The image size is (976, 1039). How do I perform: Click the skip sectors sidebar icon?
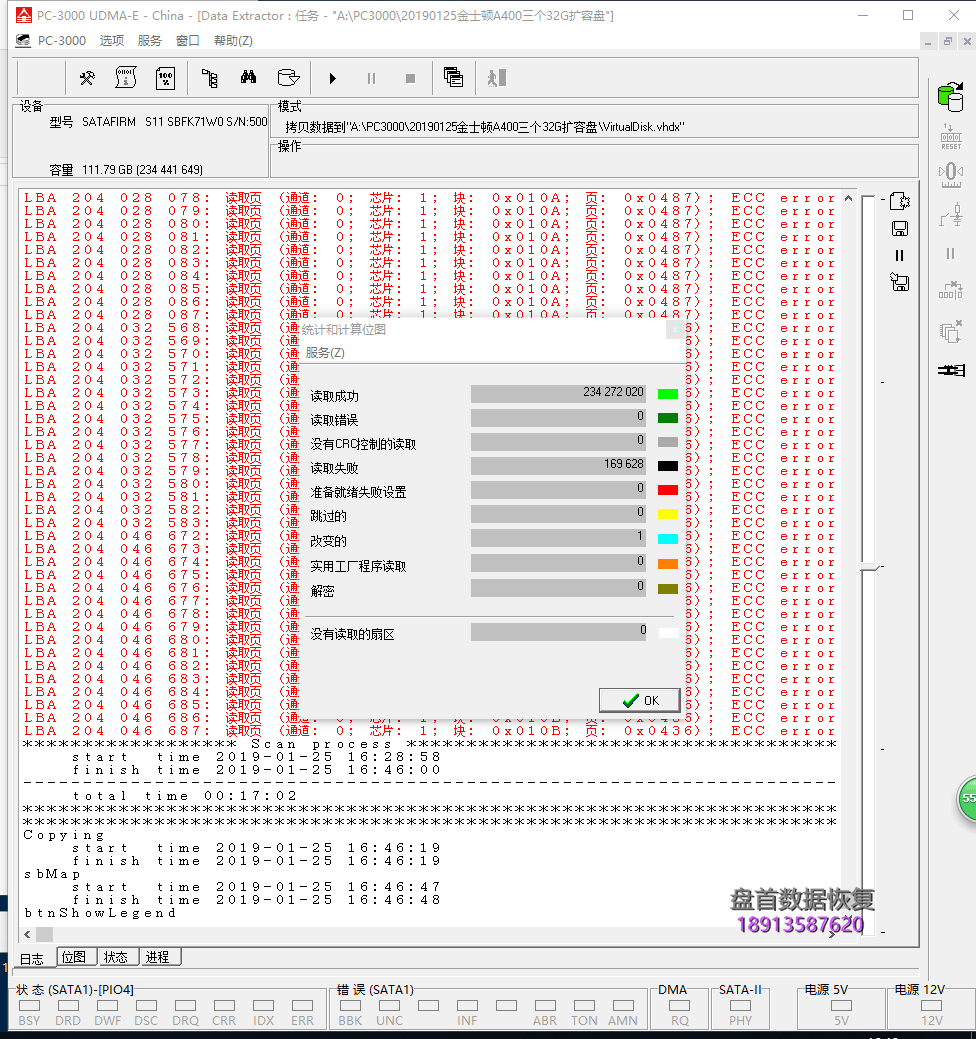[951, 290]
